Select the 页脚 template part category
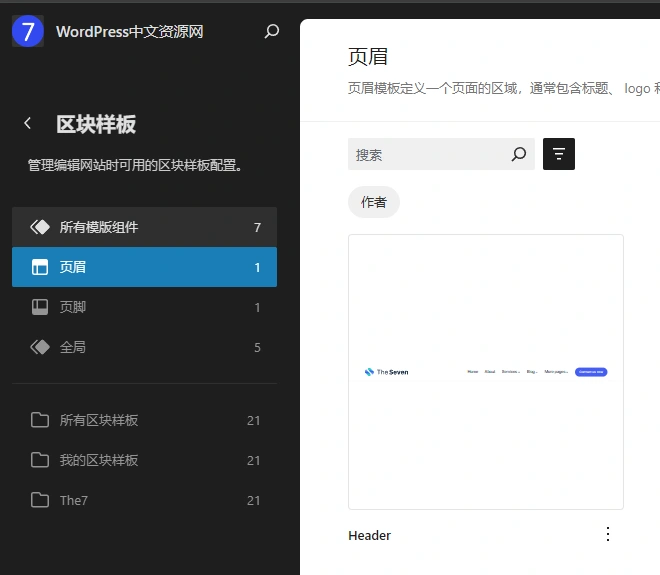The image size is (660, 575). point(144,307)
